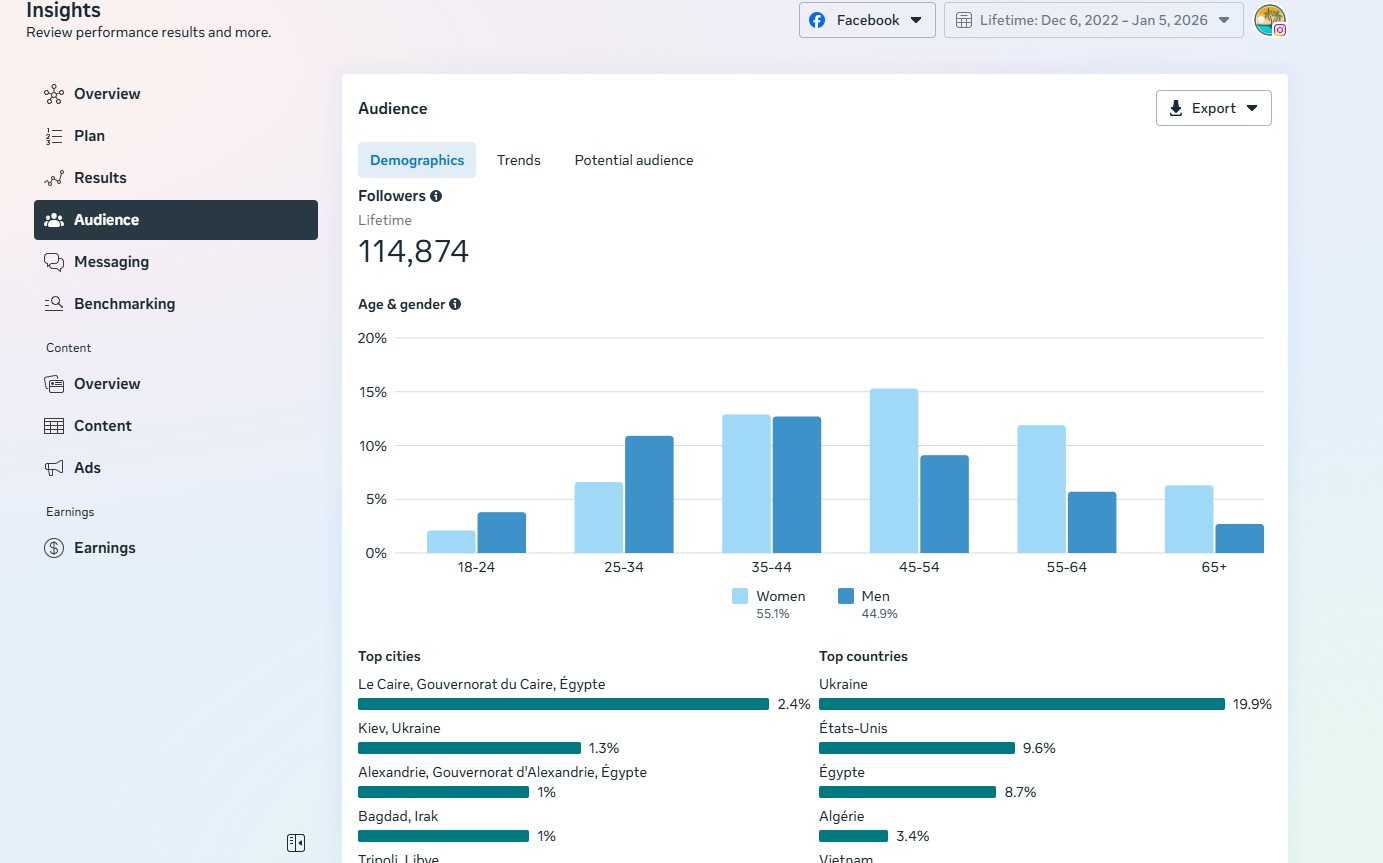Open the Lifetime date range picker
Image resolution: width=1383 pixels, height=863 pixels.
pos(1093,20)
